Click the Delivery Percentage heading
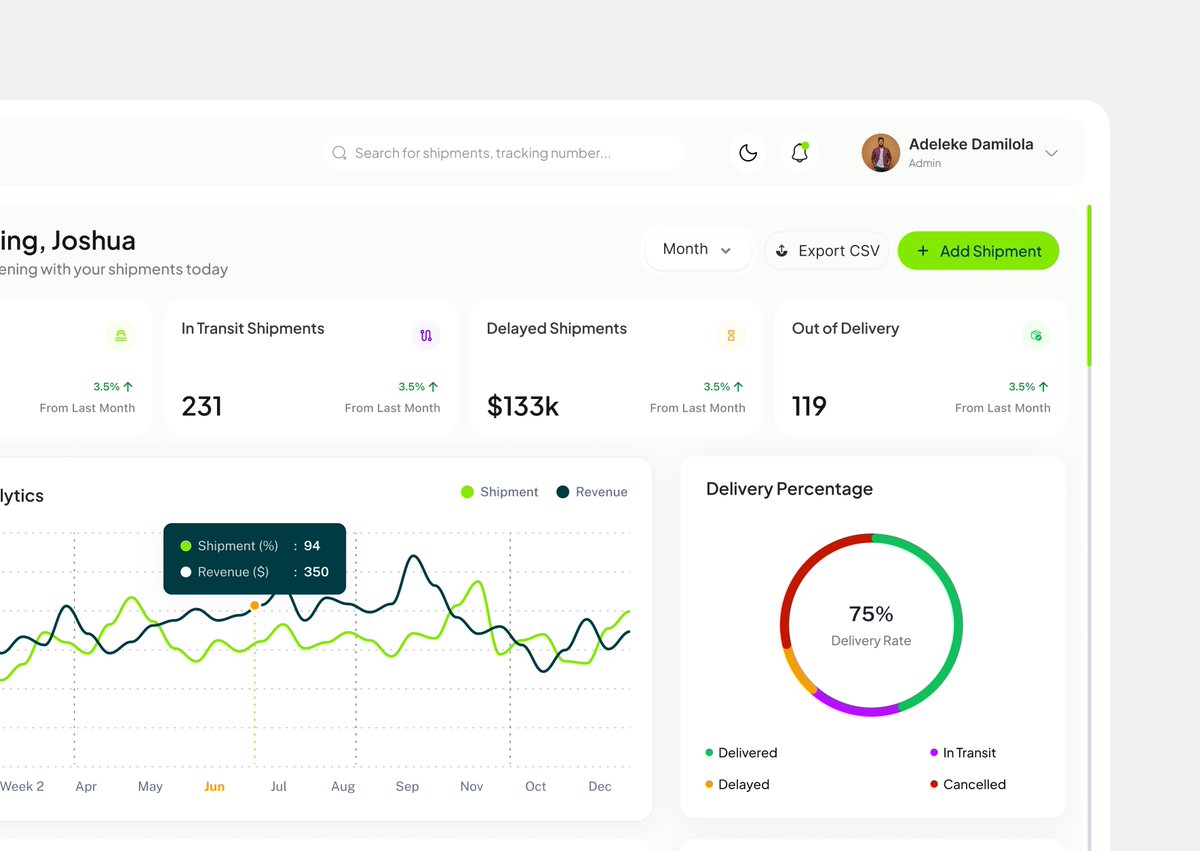Viewport: 1200px width, 851px height. point(789,489)
